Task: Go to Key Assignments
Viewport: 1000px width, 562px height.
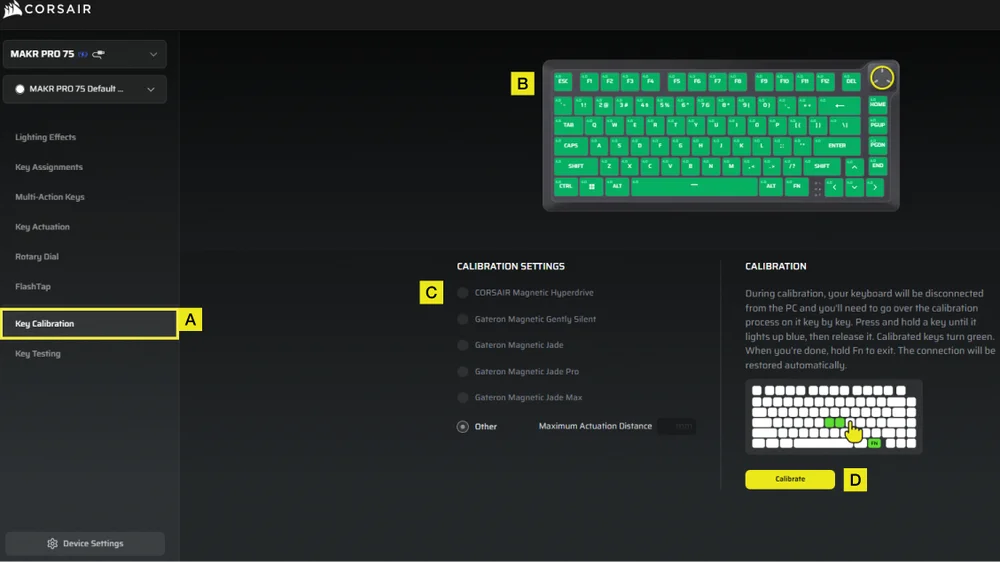Action: tap(49, 167)
